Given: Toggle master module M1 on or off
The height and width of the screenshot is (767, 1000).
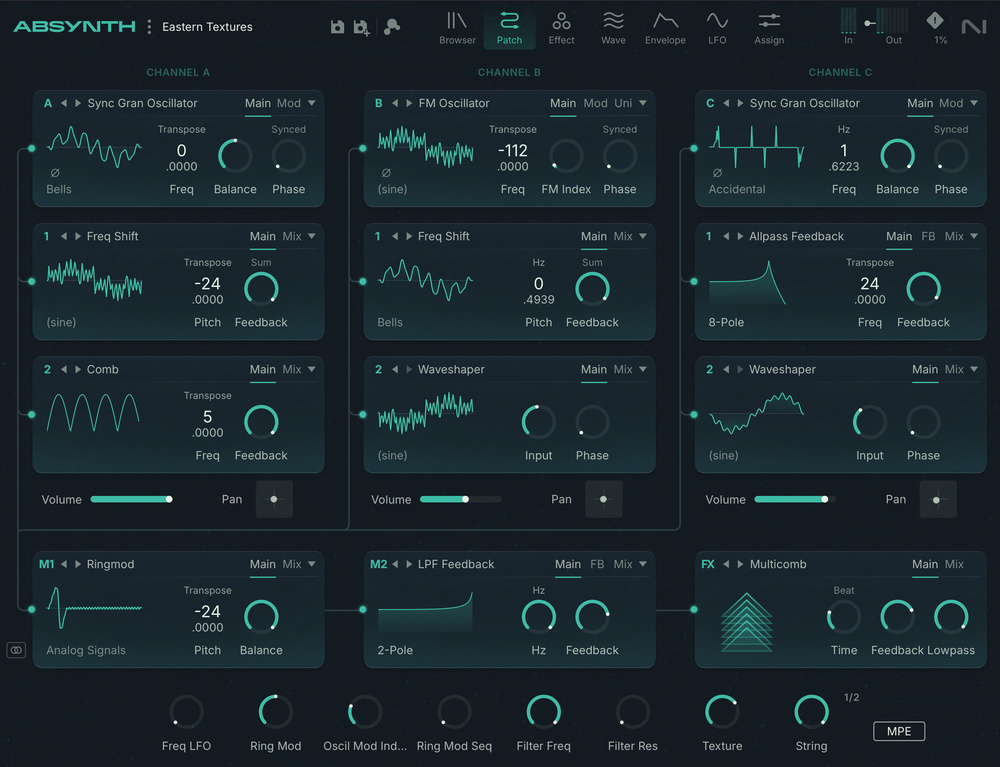Looking at the screenshot, I should point(47,564).
